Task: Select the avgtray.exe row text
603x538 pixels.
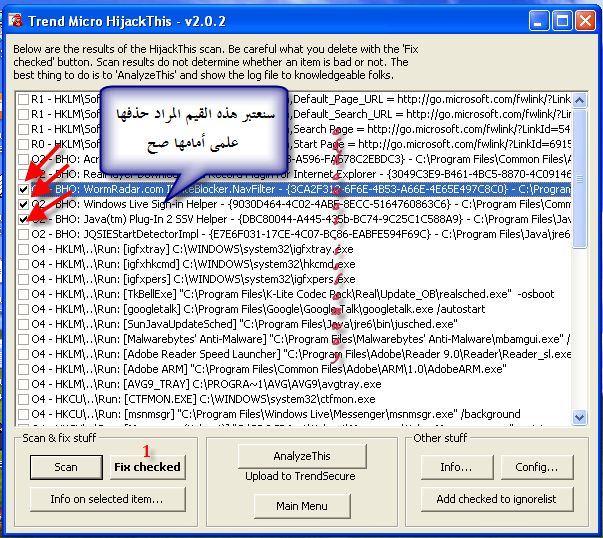Action: point(206,384)
